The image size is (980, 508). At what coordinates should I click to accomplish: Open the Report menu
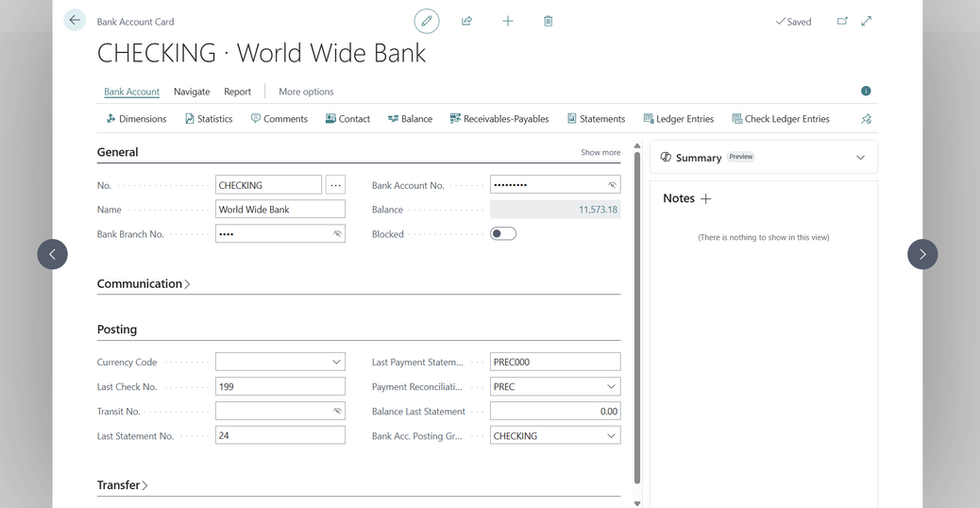tap(238, 91)
